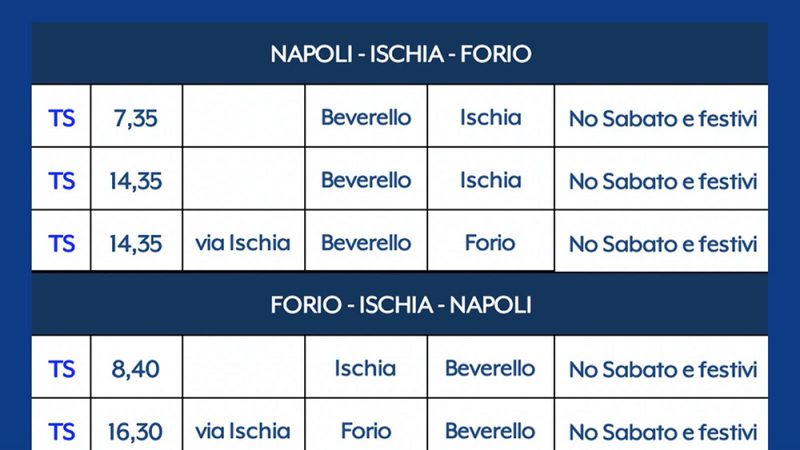Click "No Sabato e festivi" in the 8,40 row
This screenshot has height=450, width=800.
[x=662, y=370]
